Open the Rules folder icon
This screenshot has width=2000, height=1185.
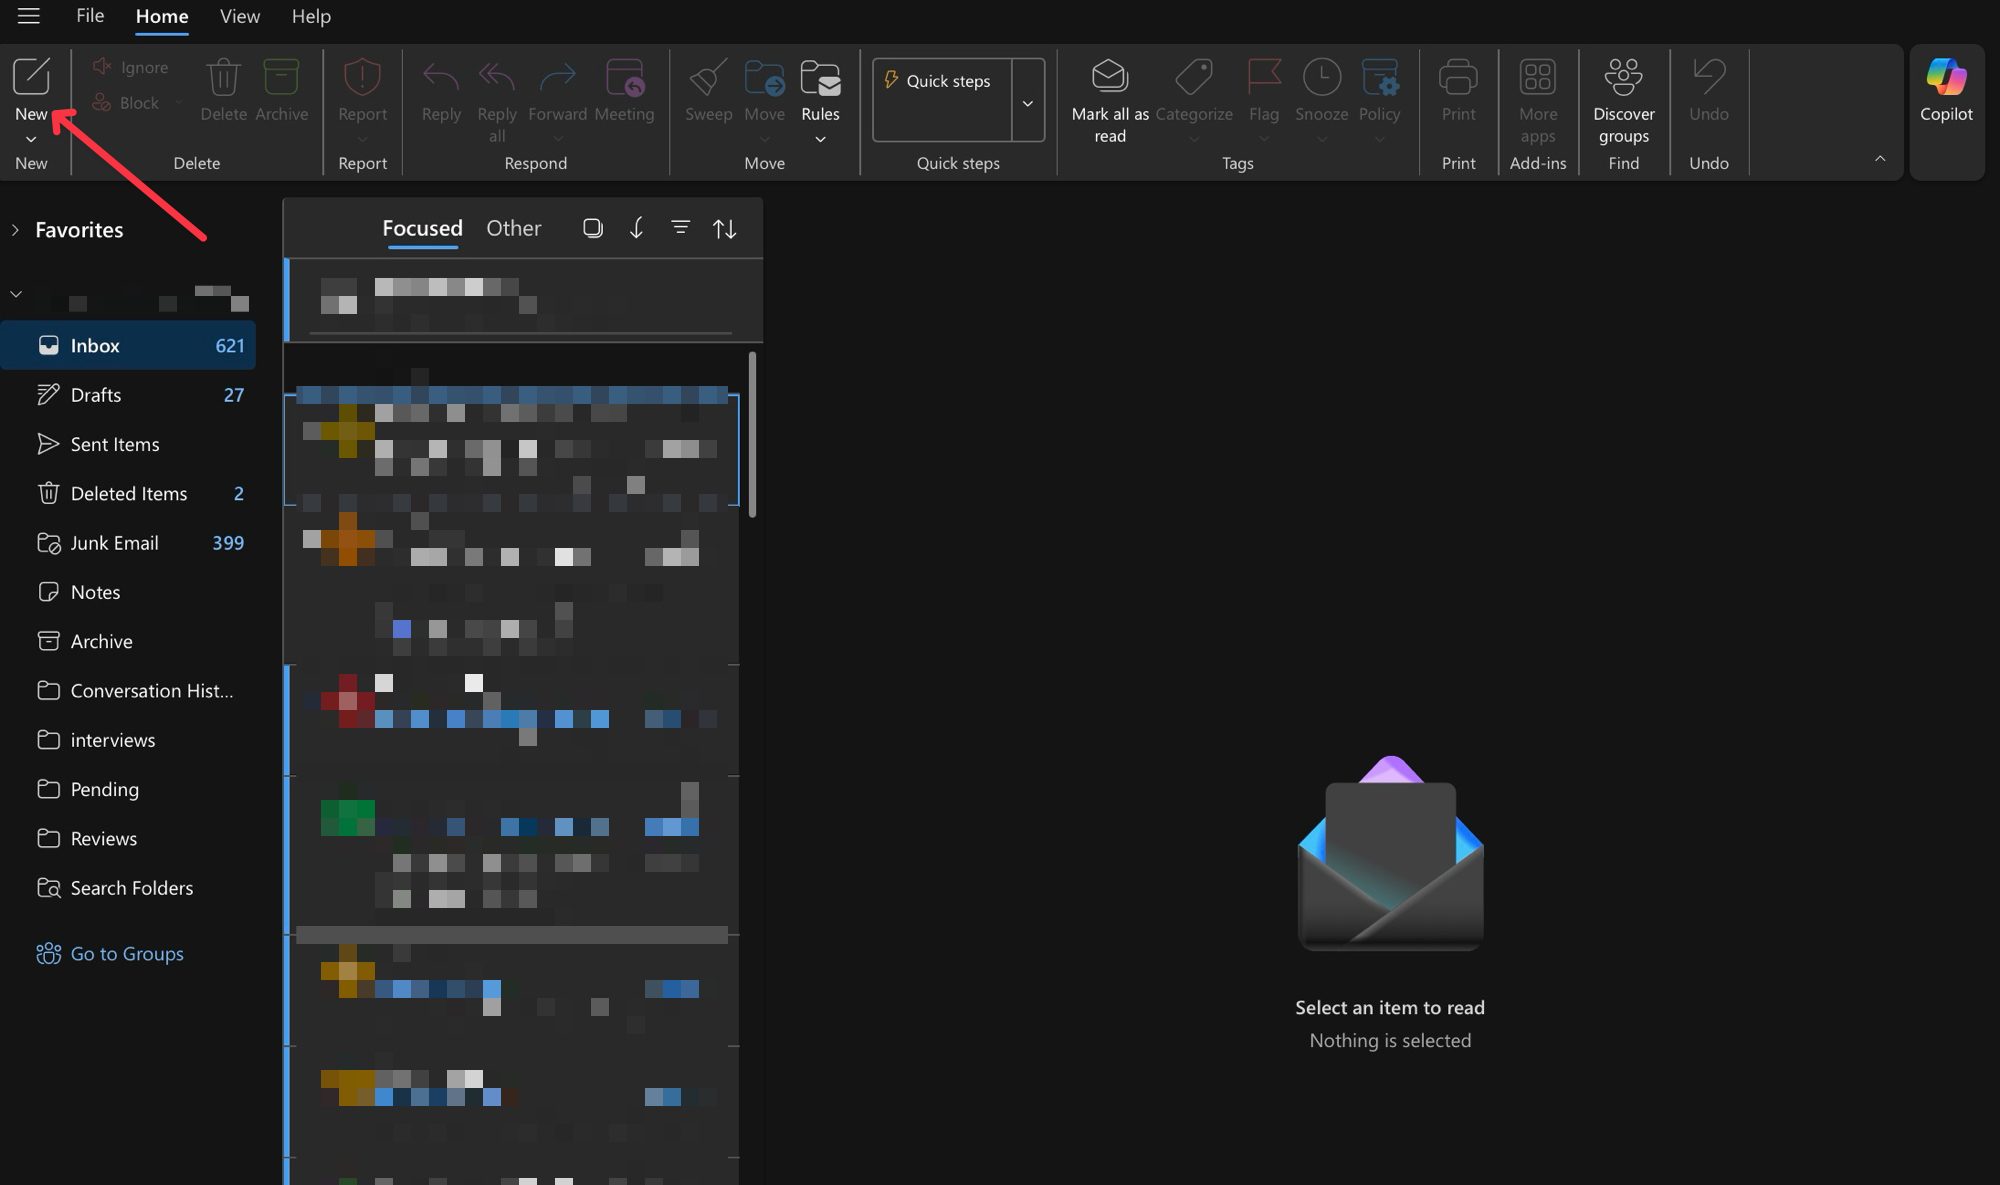point(820,78)
